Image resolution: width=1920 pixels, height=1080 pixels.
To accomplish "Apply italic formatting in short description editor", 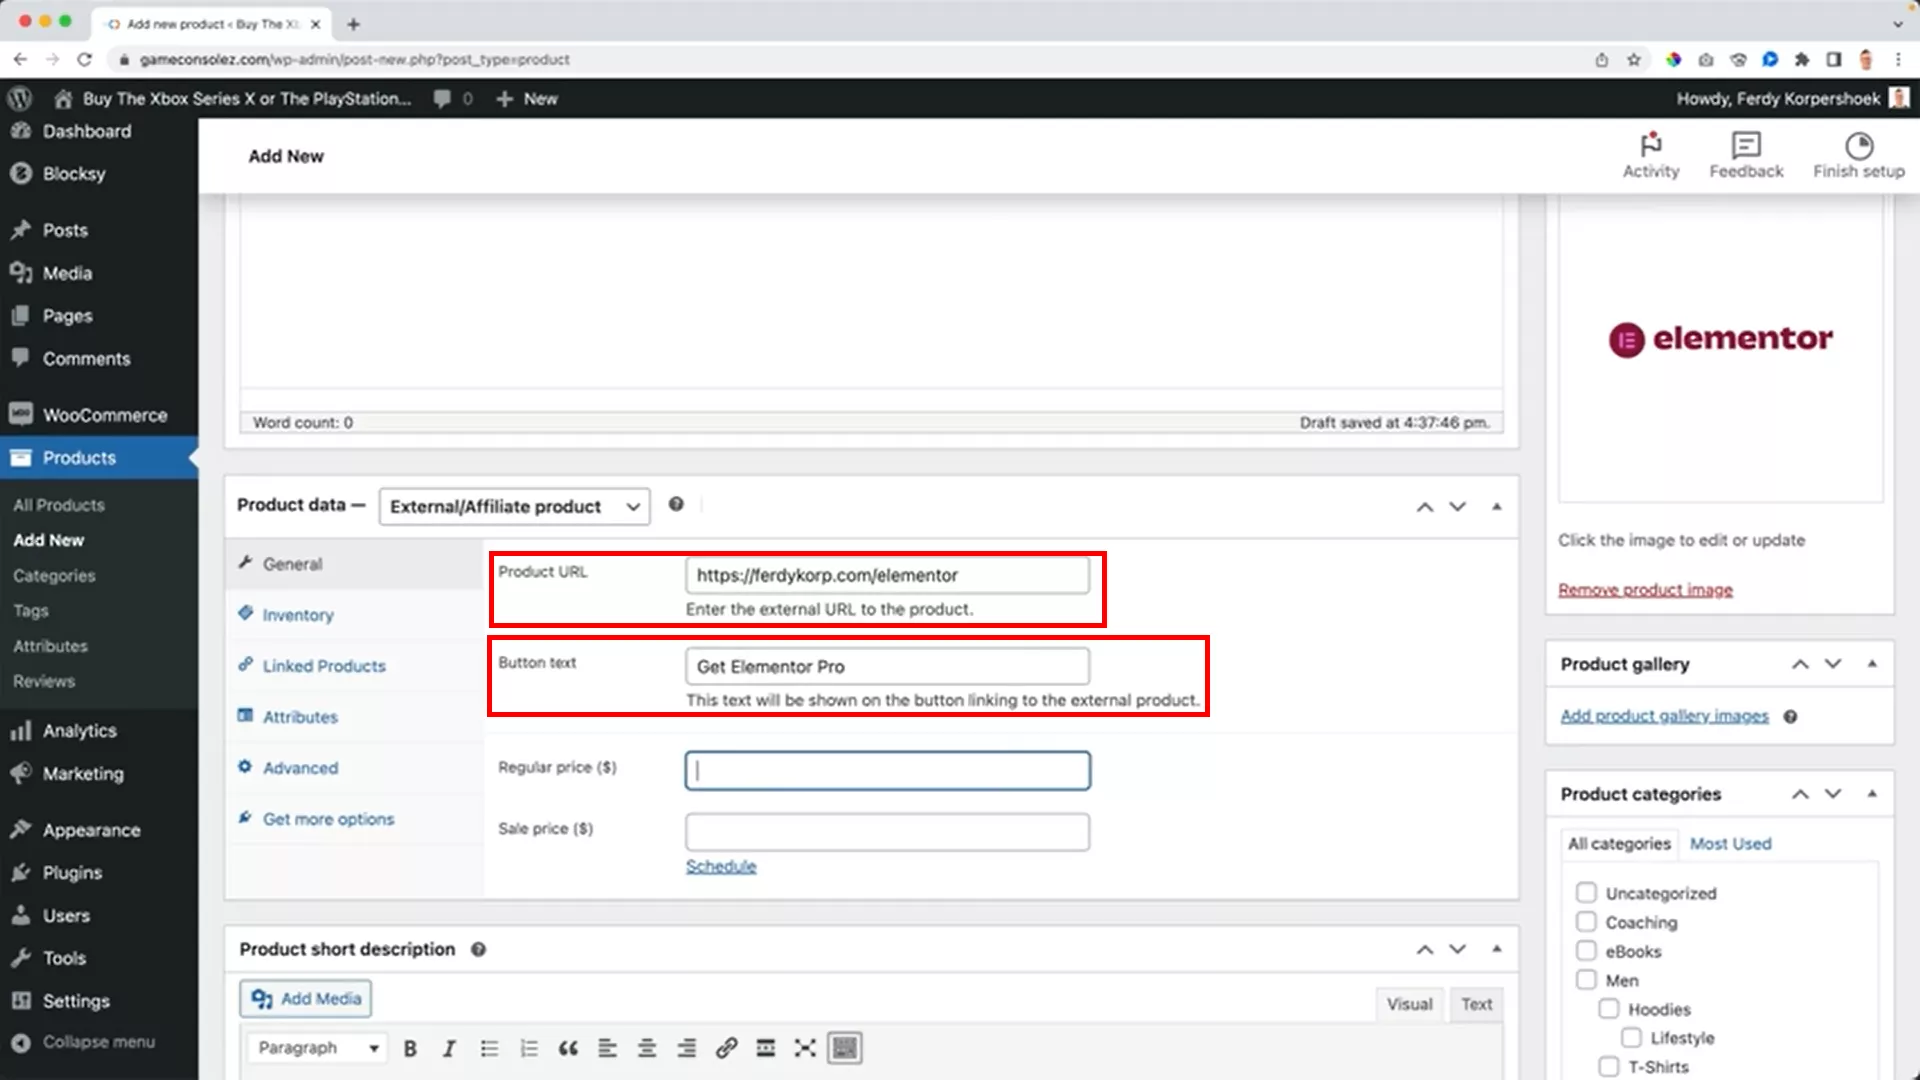I will click(x=448, y=1048).
